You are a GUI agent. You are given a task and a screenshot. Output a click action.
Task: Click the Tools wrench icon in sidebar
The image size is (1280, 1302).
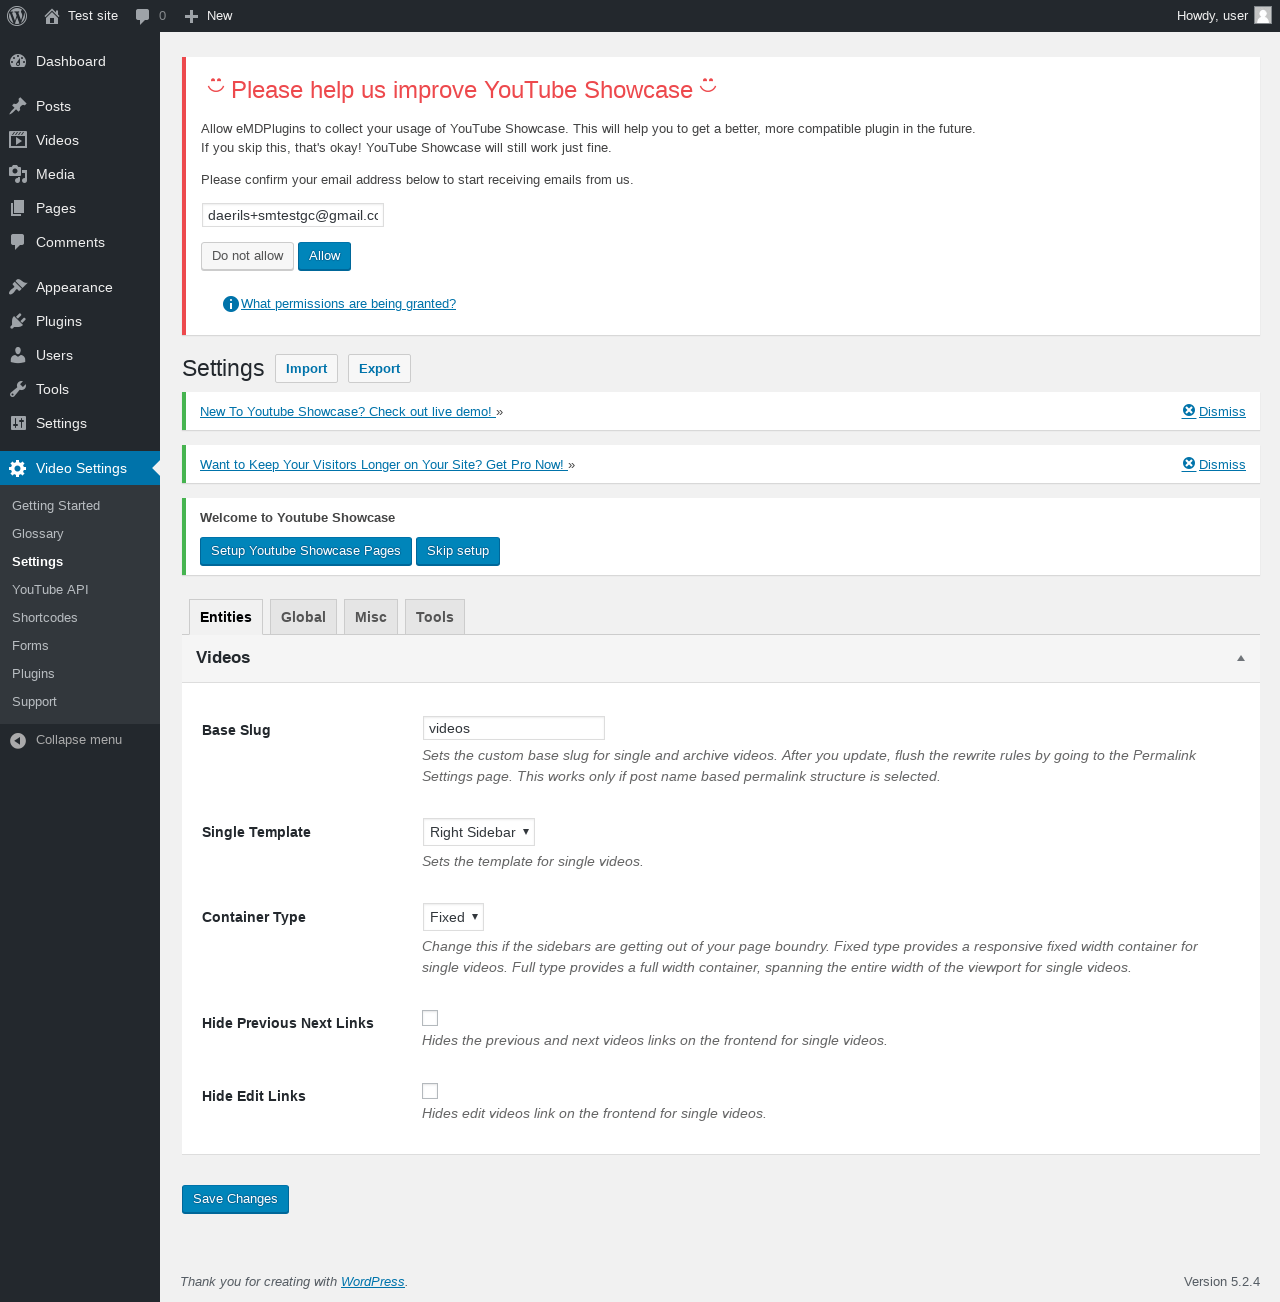click(x=18, y=389)
